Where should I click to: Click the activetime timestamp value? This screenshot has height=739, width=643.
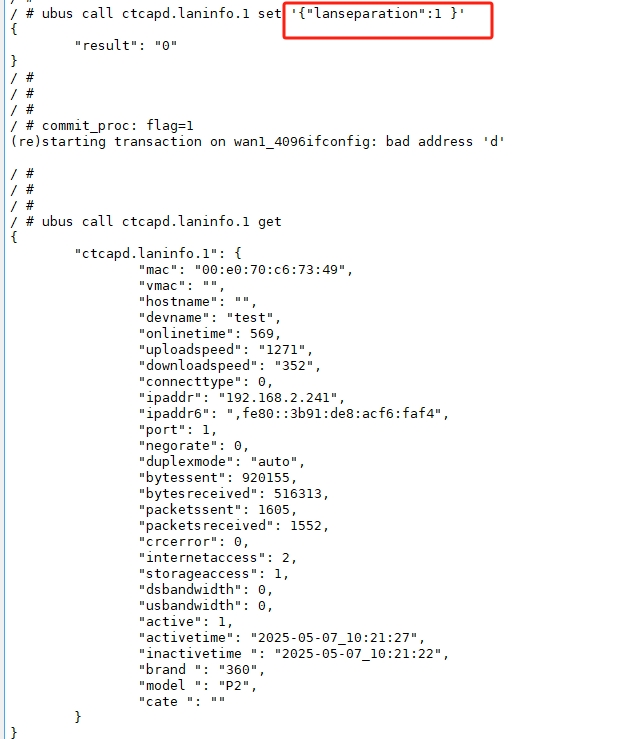pyautogui.click(x=334, y=639)
